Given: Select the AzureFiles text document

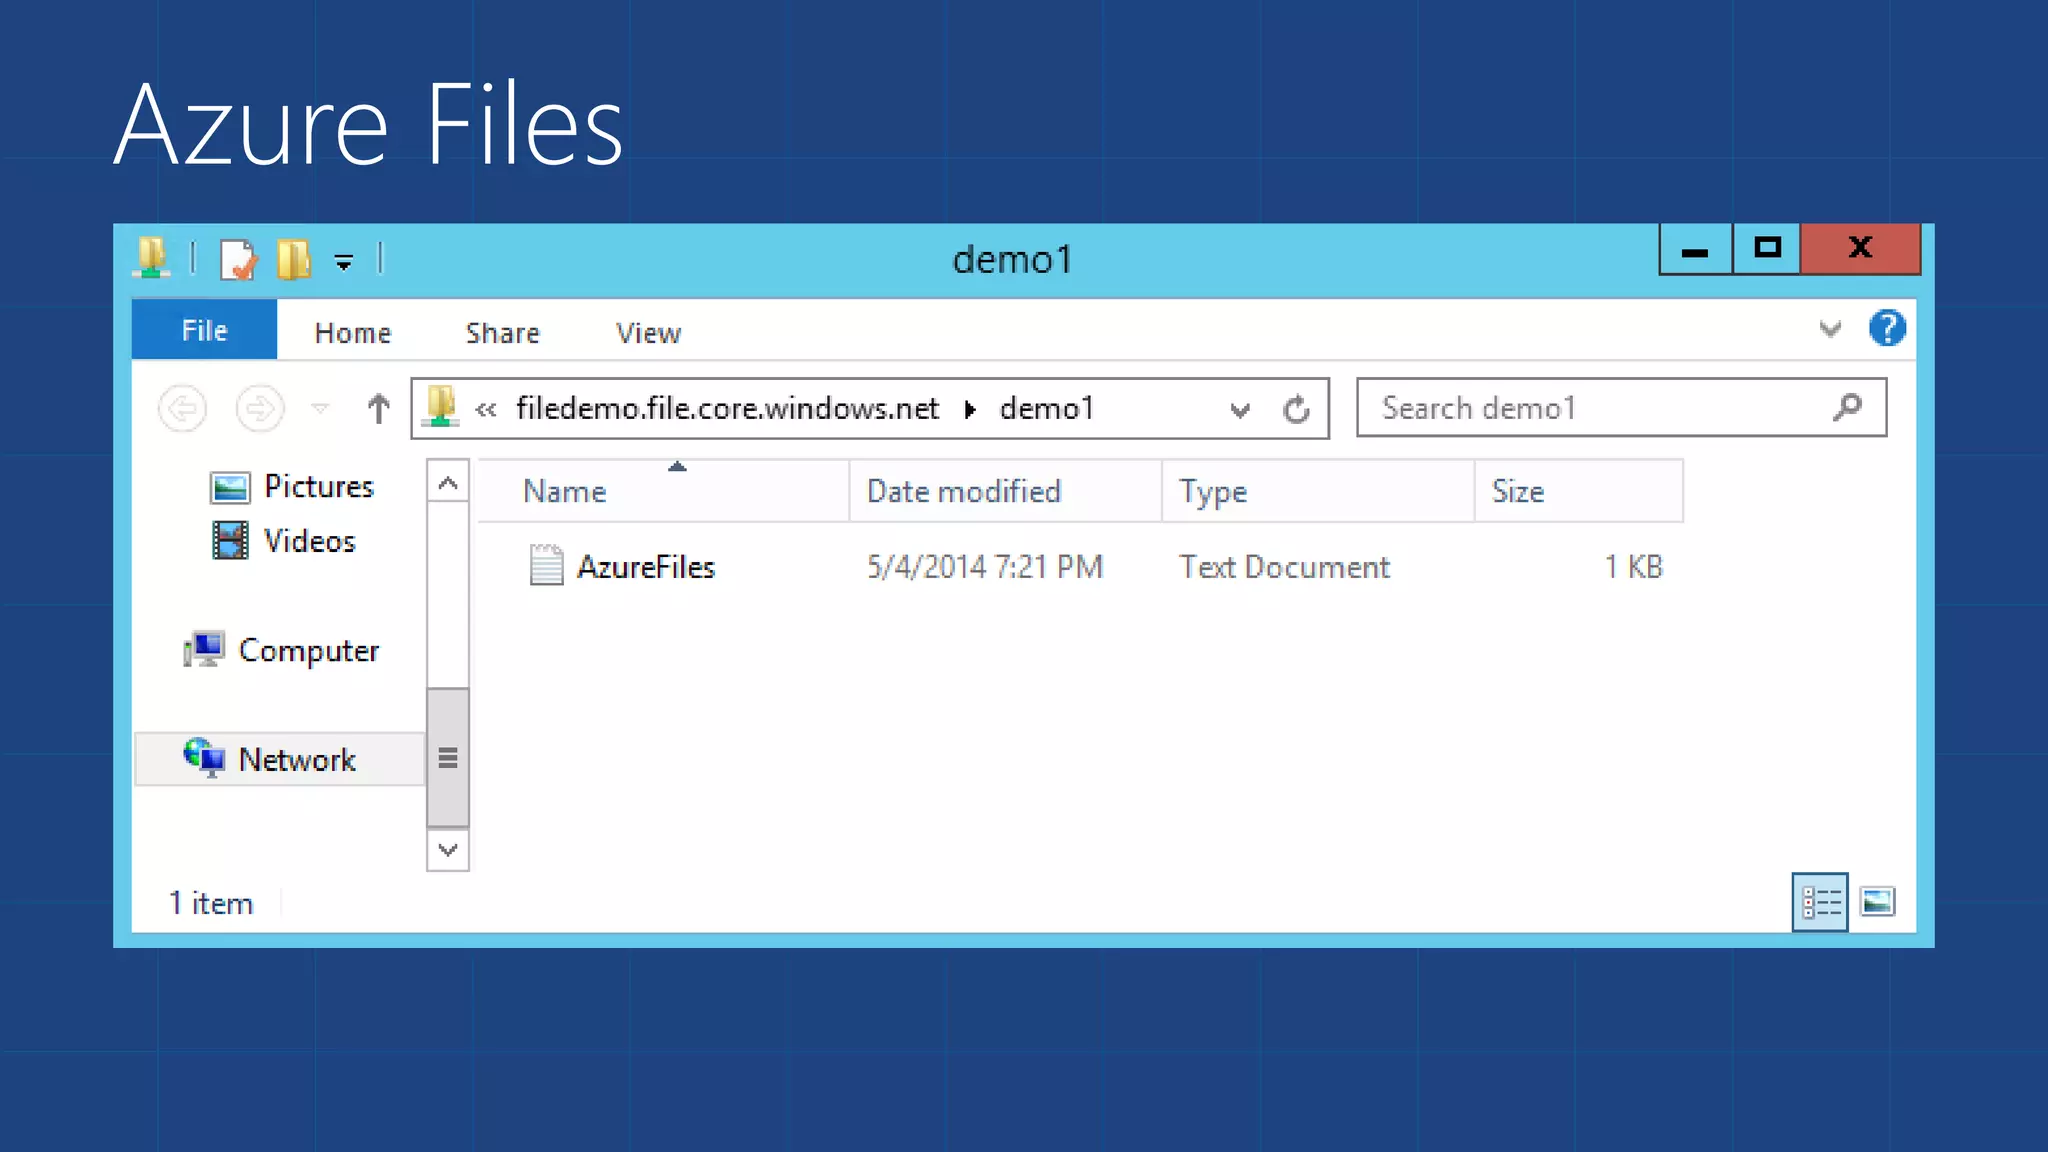Looking at the screenshot, I should pos(646,567).
